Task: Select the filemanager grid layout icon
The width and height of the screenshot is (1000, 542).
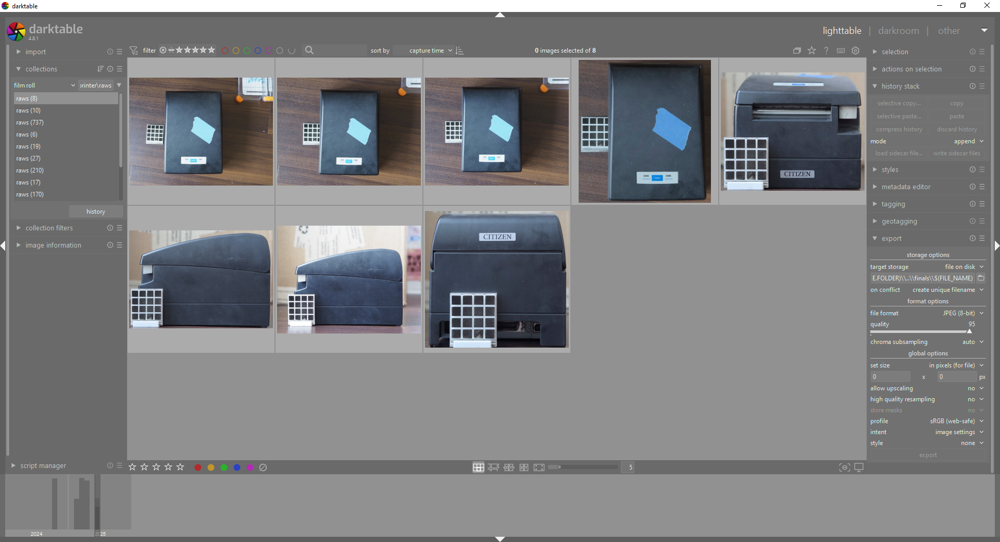Action: [478, 467]
